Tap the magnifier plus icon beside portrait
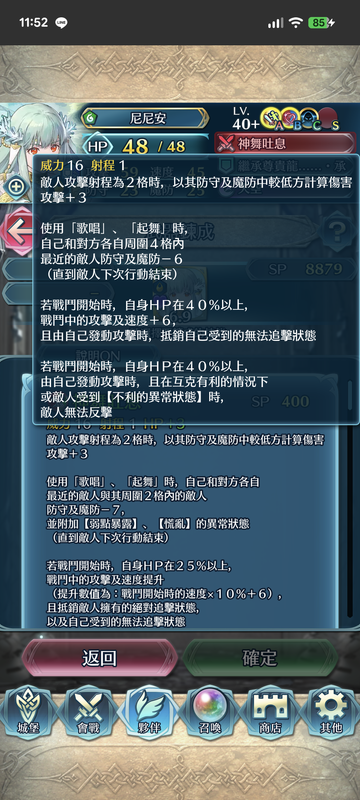This screenshot has width=360, height=800. click(16, 187)
